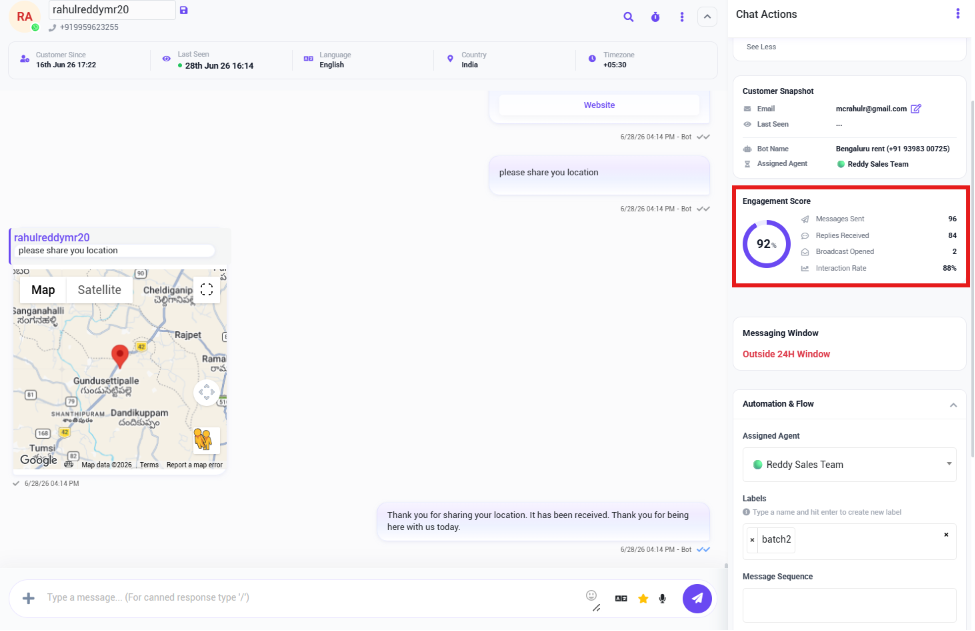Image resolution: width=975 pixels, height=631 pixels.
Task: Click the Replies Received count 84
Action: 952,236
